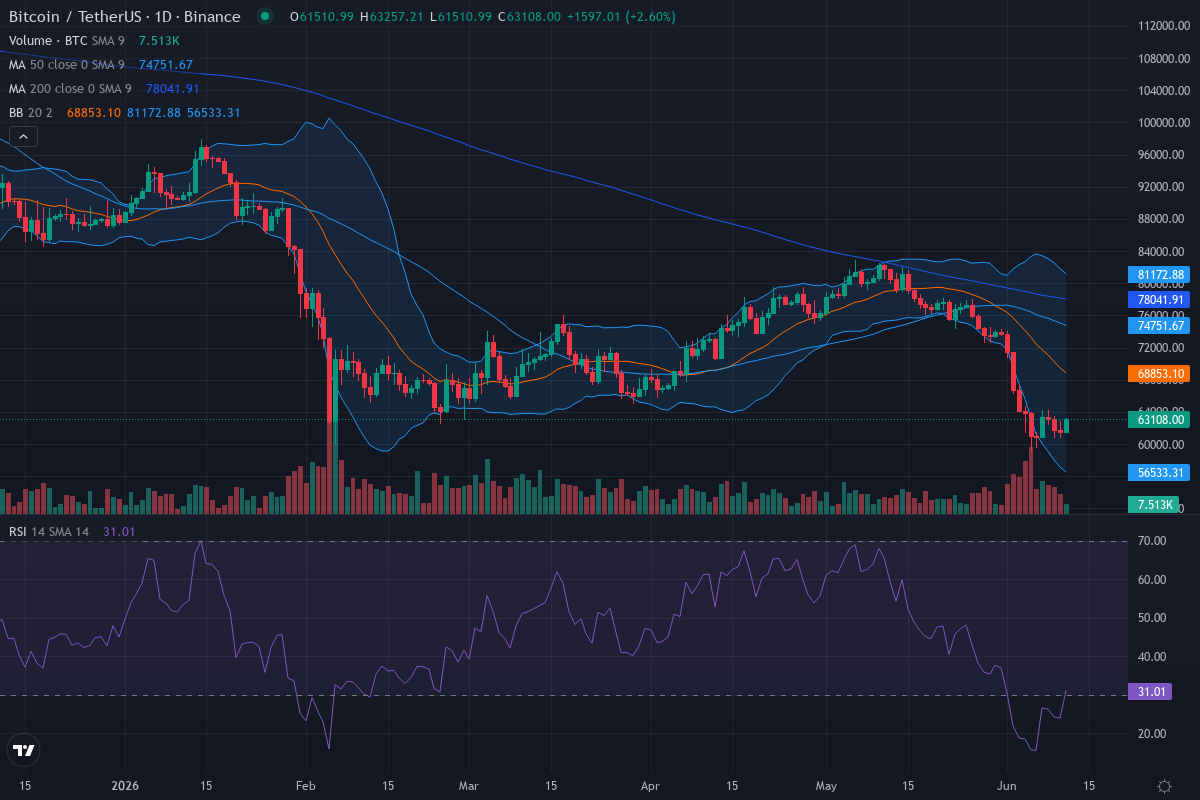1200x800 pixels.
Task: Select the RSI 14 SMA 14 legend
Action: pyautogui.click(x=49, y=531)
